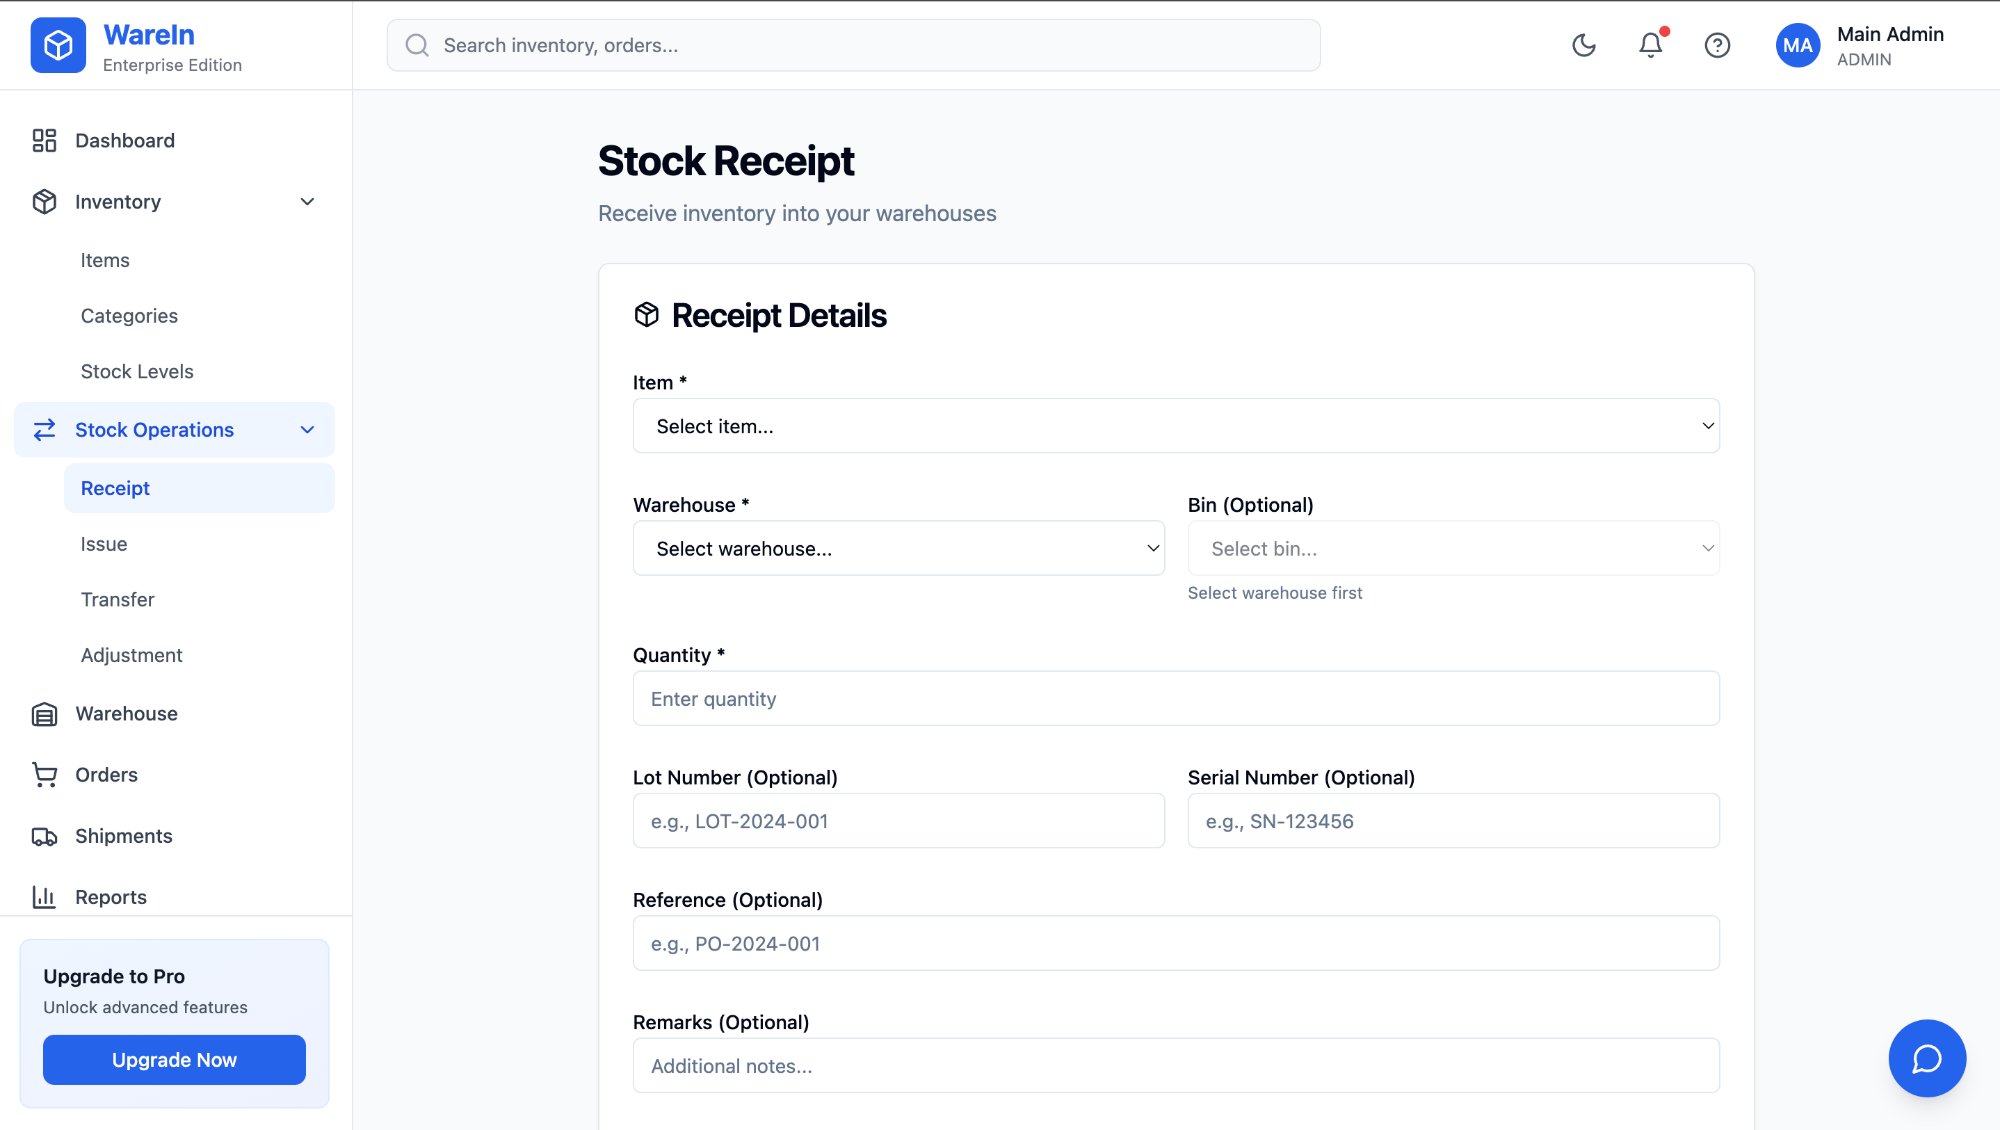Open the Select item dropdown

tap(1175, 426)
